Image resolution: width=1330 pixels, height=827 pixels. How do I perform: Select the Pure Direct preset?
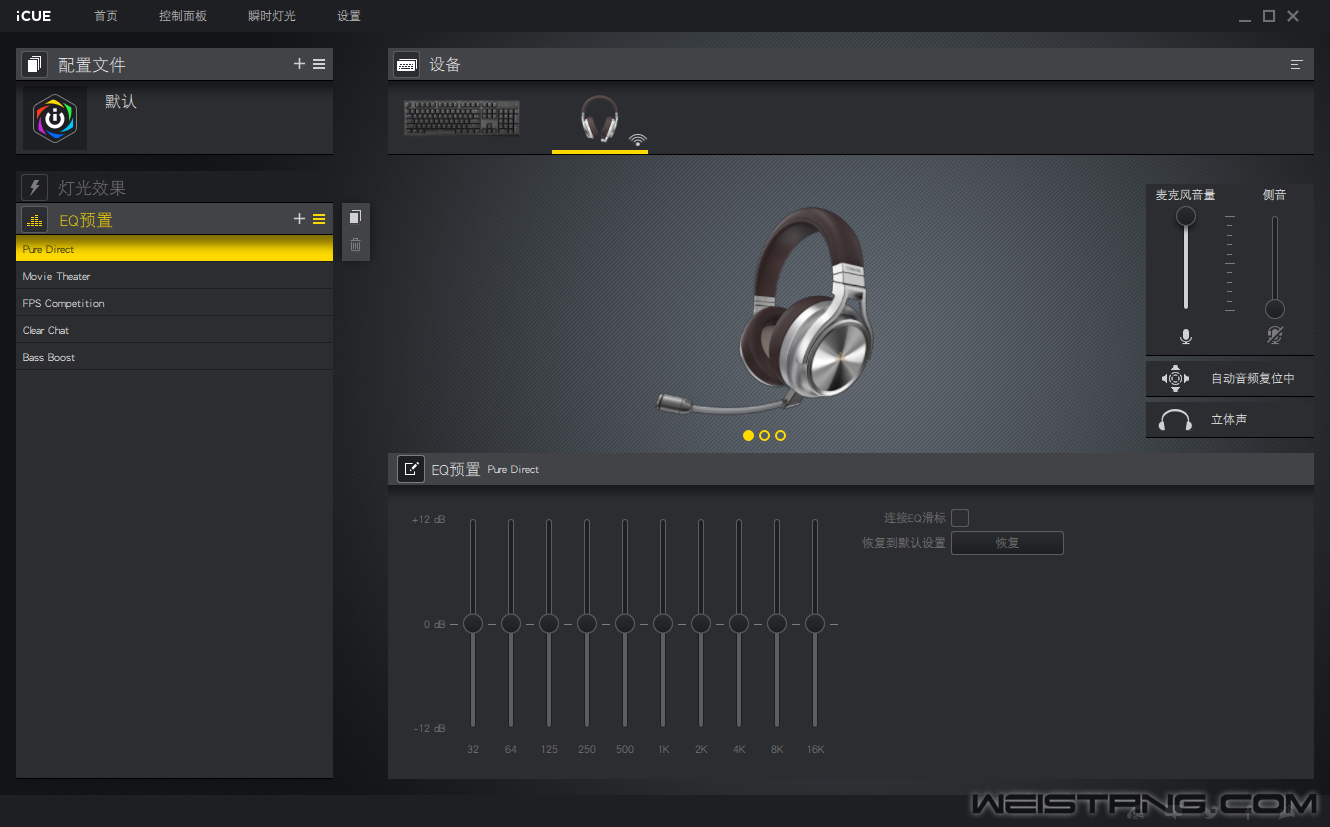174,249
